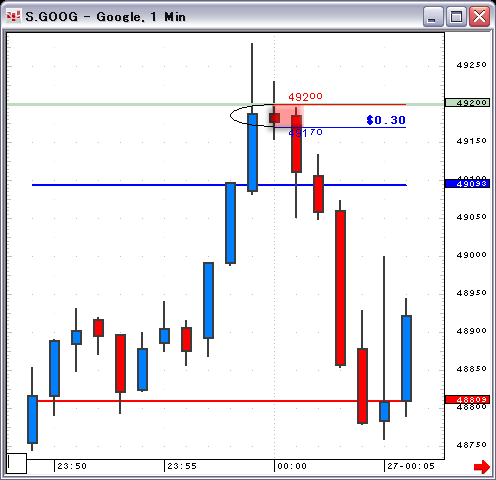The height and width of the screenshot is (480, 496).
Task: Click the 49050 price axis label
Action: pos(472,217)
